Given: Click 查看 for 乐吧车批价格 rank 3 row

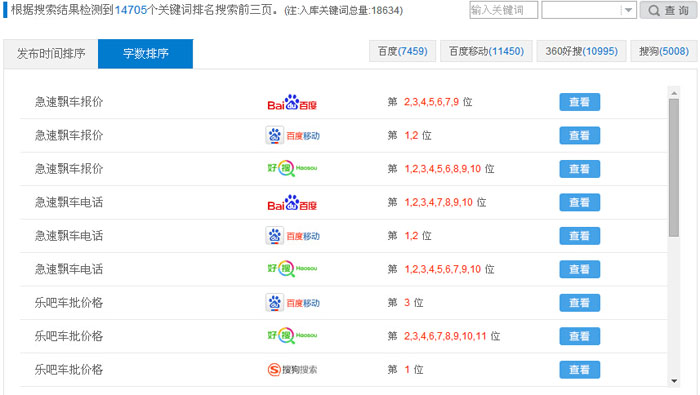Looking at the screenshot, I should point(579,303).
